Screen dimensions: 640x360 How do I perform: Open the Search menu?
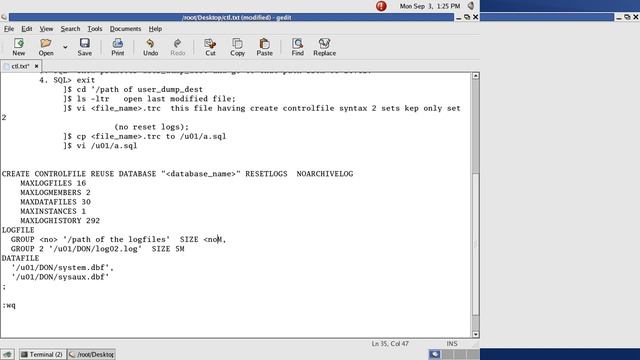70,29
